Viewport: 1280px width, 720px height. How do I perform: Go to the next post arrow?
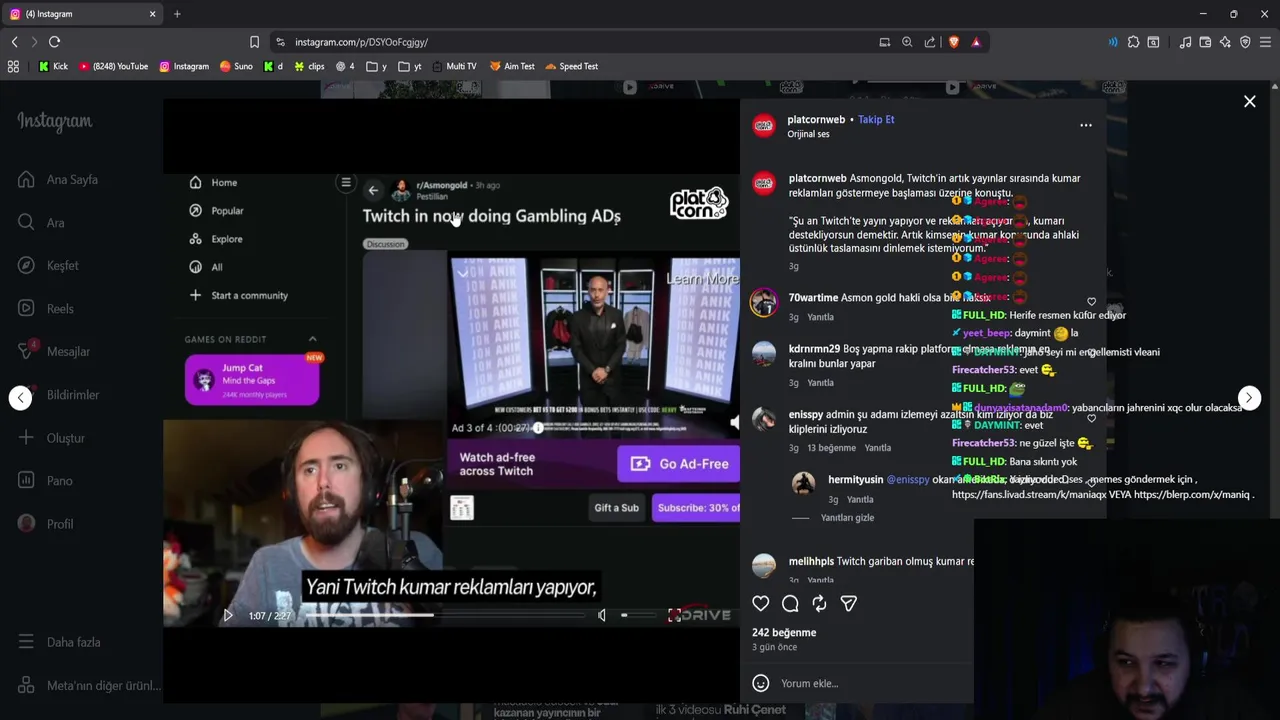click(x=1249, y=398)
